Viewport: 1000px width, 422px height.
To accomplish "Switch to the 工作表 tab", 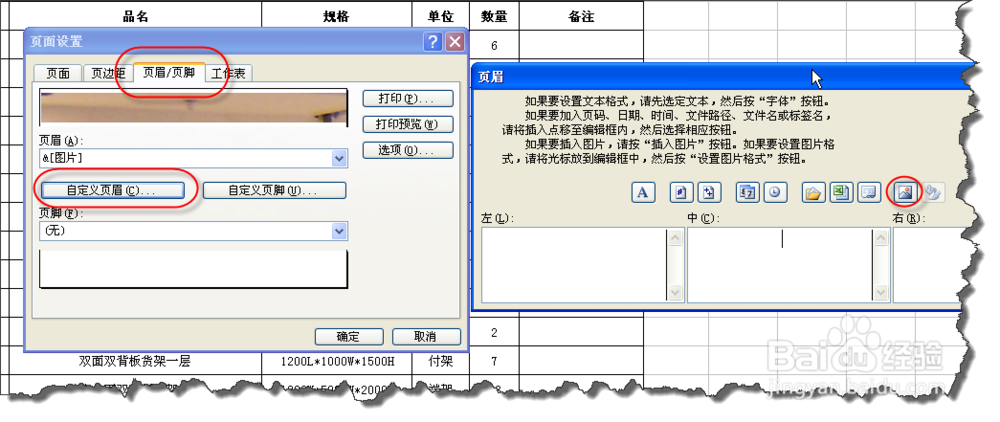I will point(228,73).
